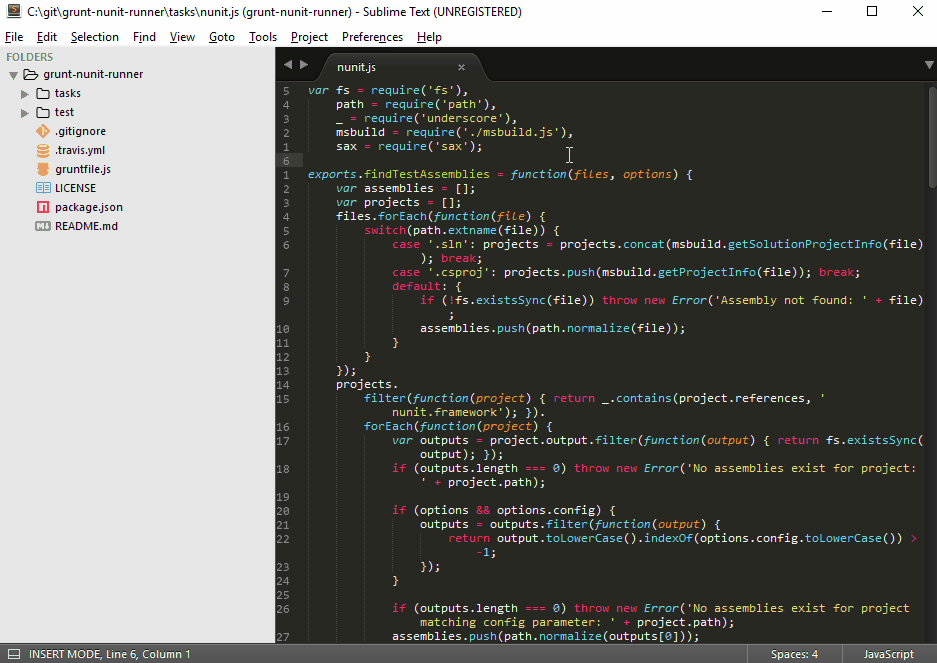Viewport: 937px width, 663px height.
Task: Open the Project menu
Action: 309,37
